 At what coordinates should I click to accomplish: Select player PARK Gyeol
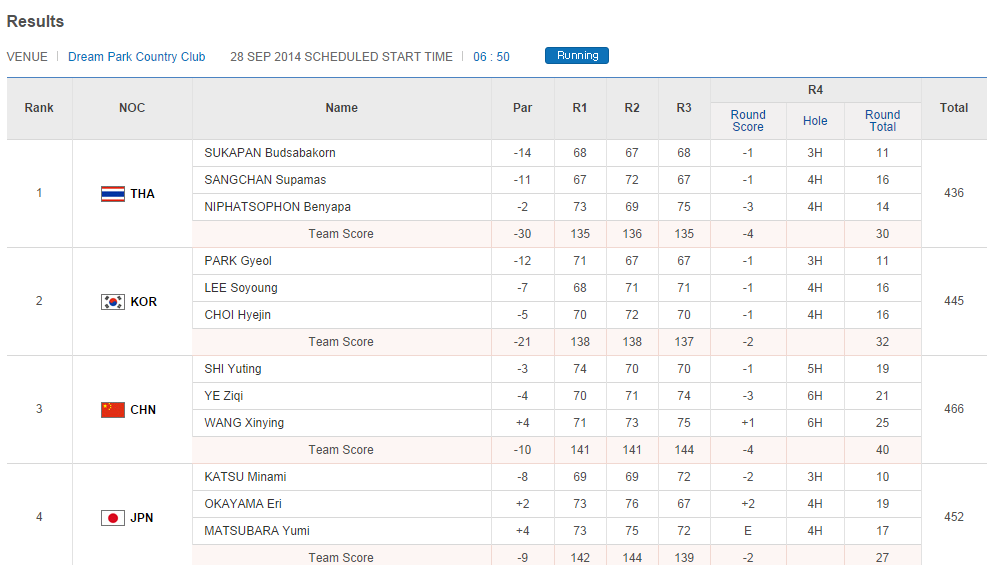238,261
